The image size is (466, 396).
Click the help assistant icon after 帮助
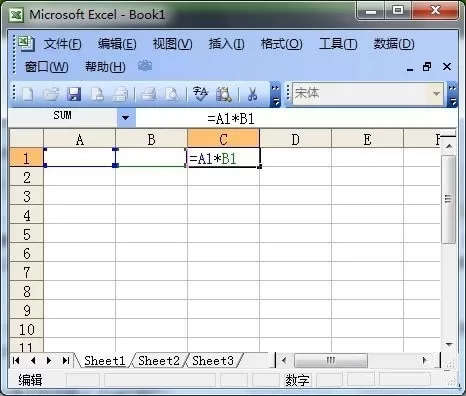coord(145,66)
